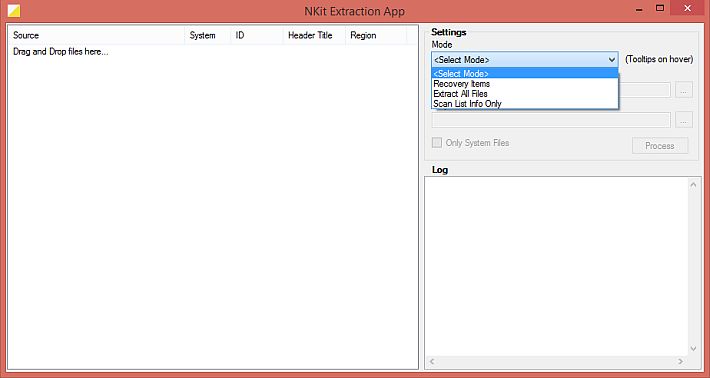Screen dimensions: 710x378
Task: Select Scan List Info Only mode
Action: click(x=525, y=104)
